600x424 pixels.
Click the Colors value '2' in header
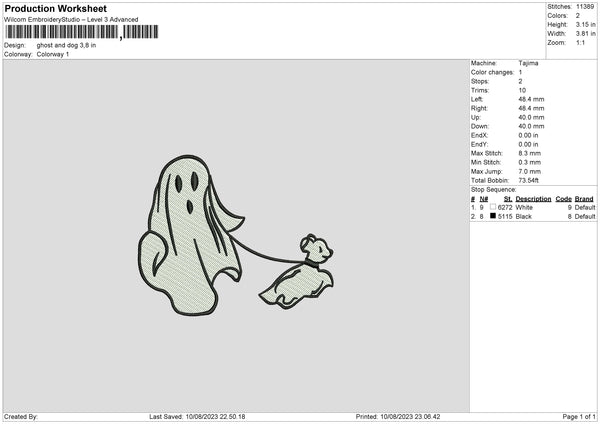click(x=578, y=16)
